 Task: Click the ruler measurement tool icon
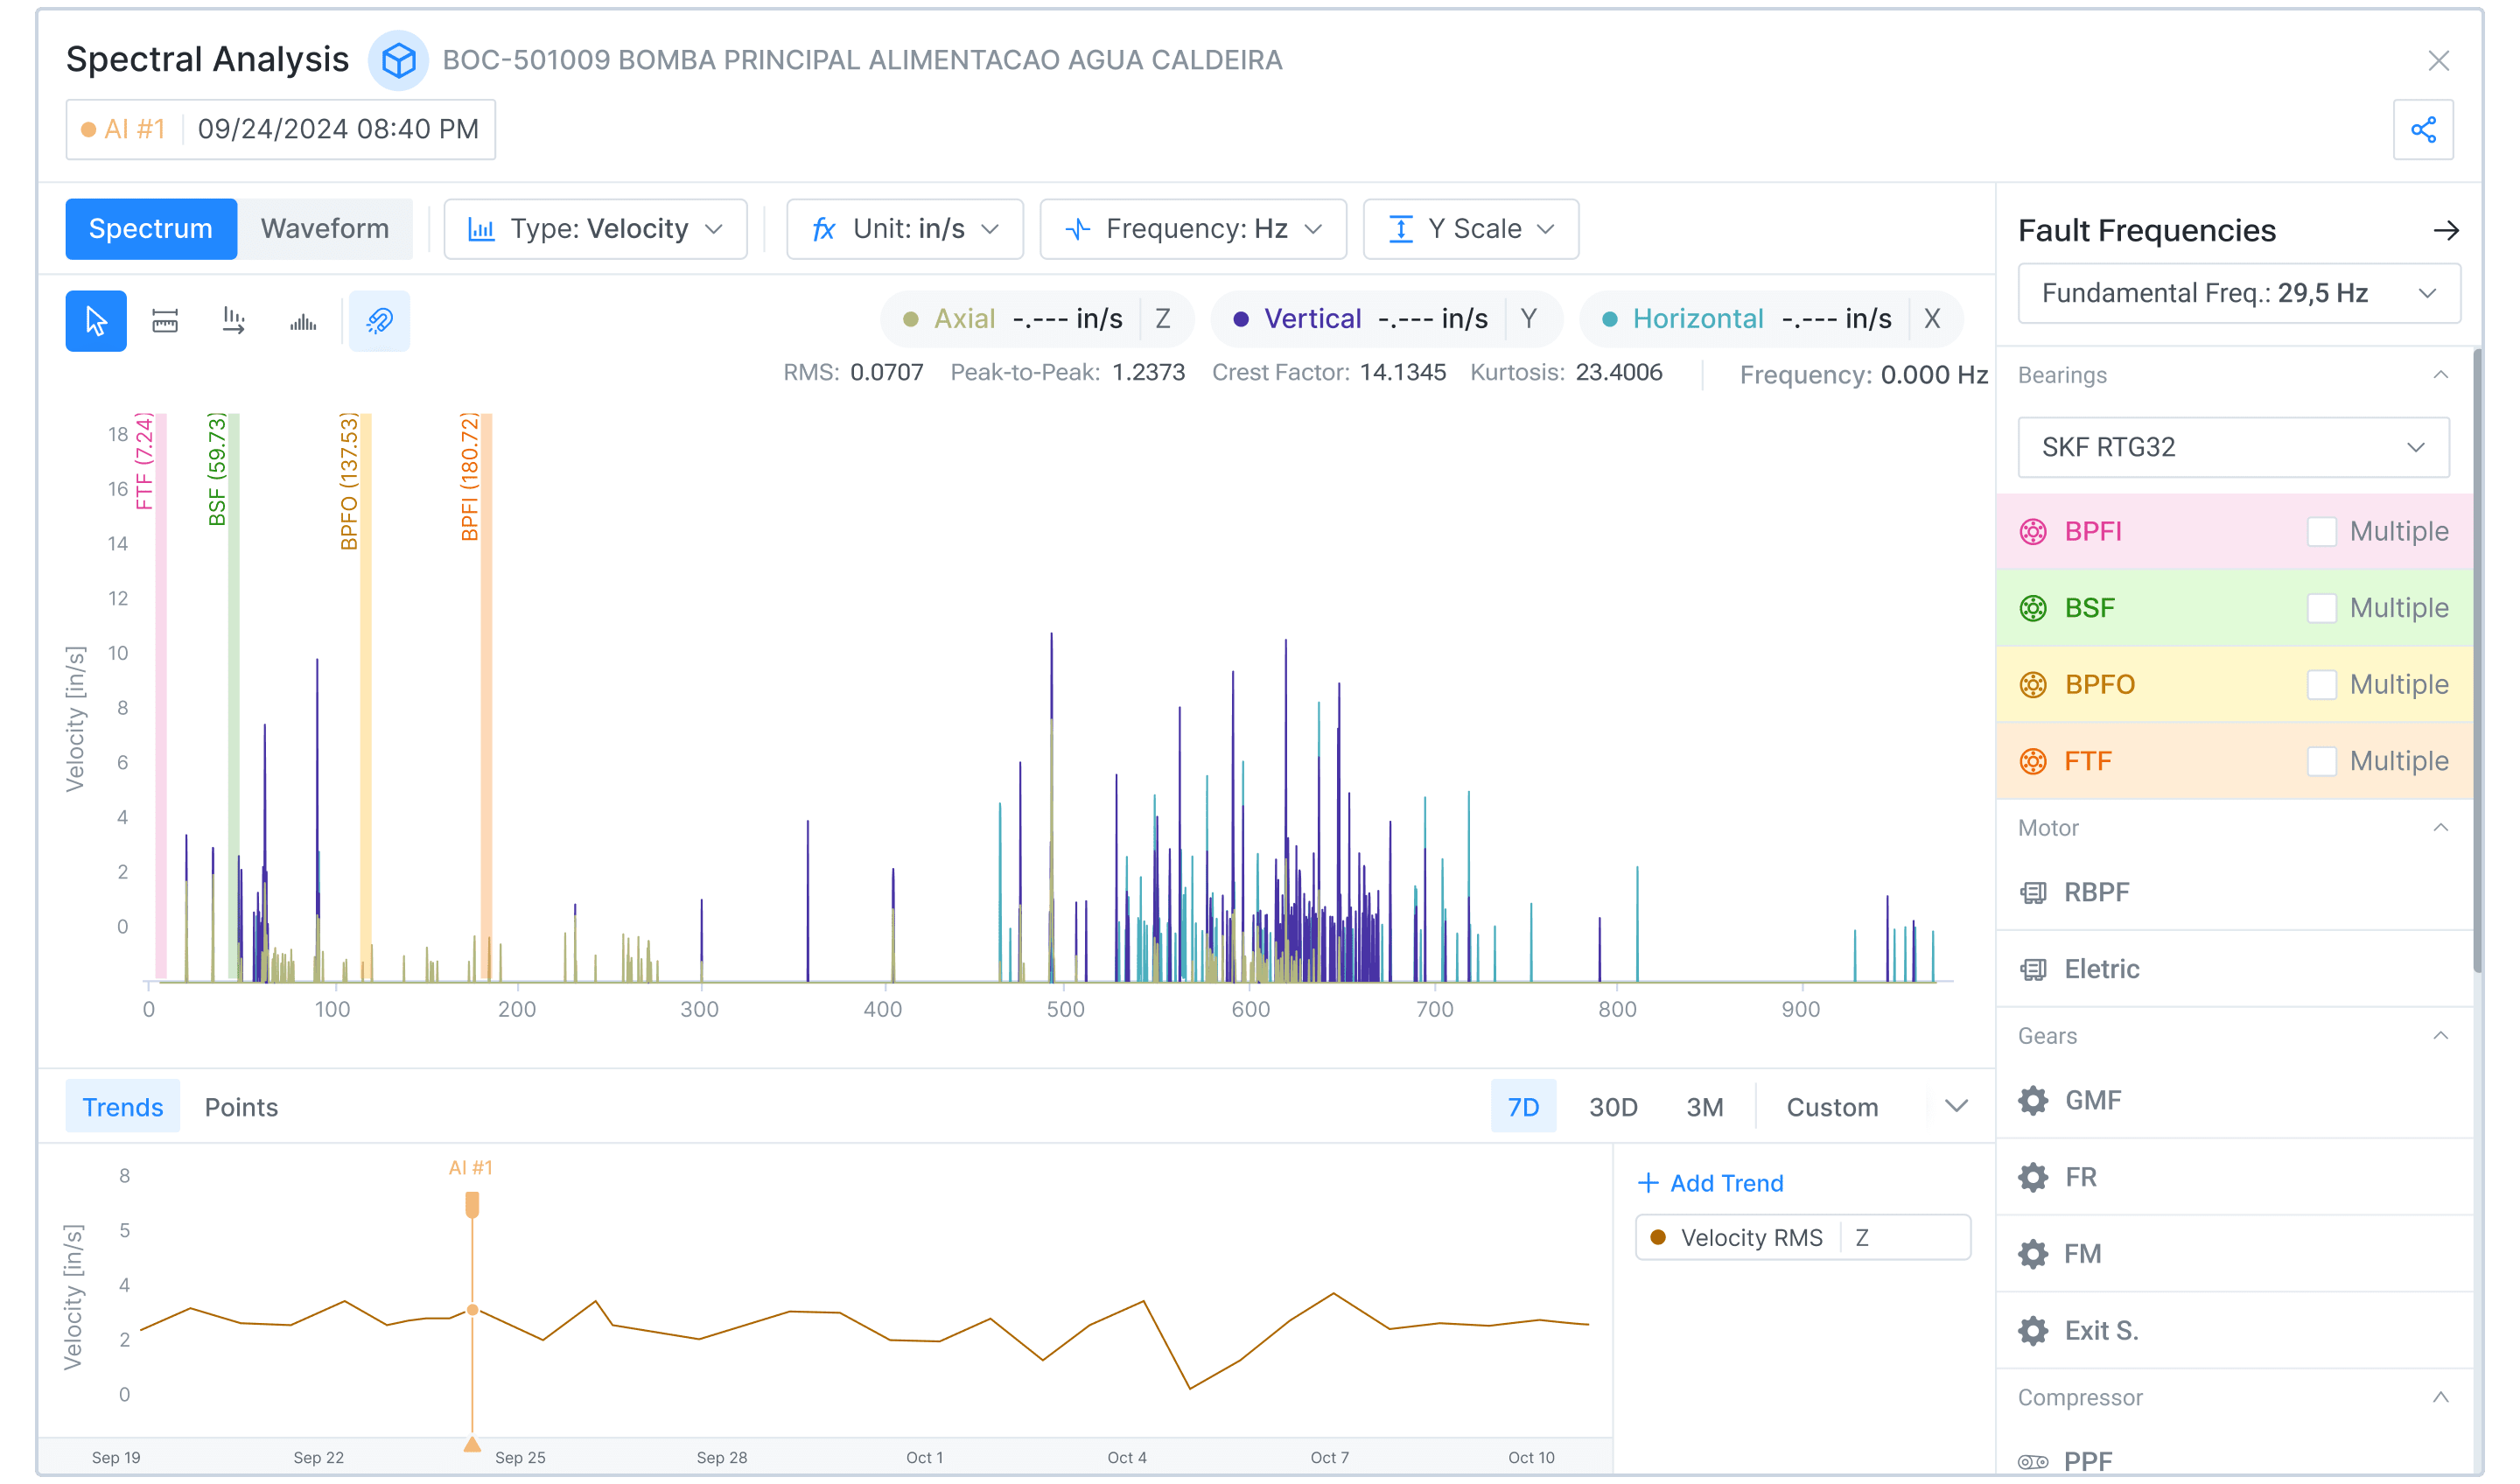[165, 321]
